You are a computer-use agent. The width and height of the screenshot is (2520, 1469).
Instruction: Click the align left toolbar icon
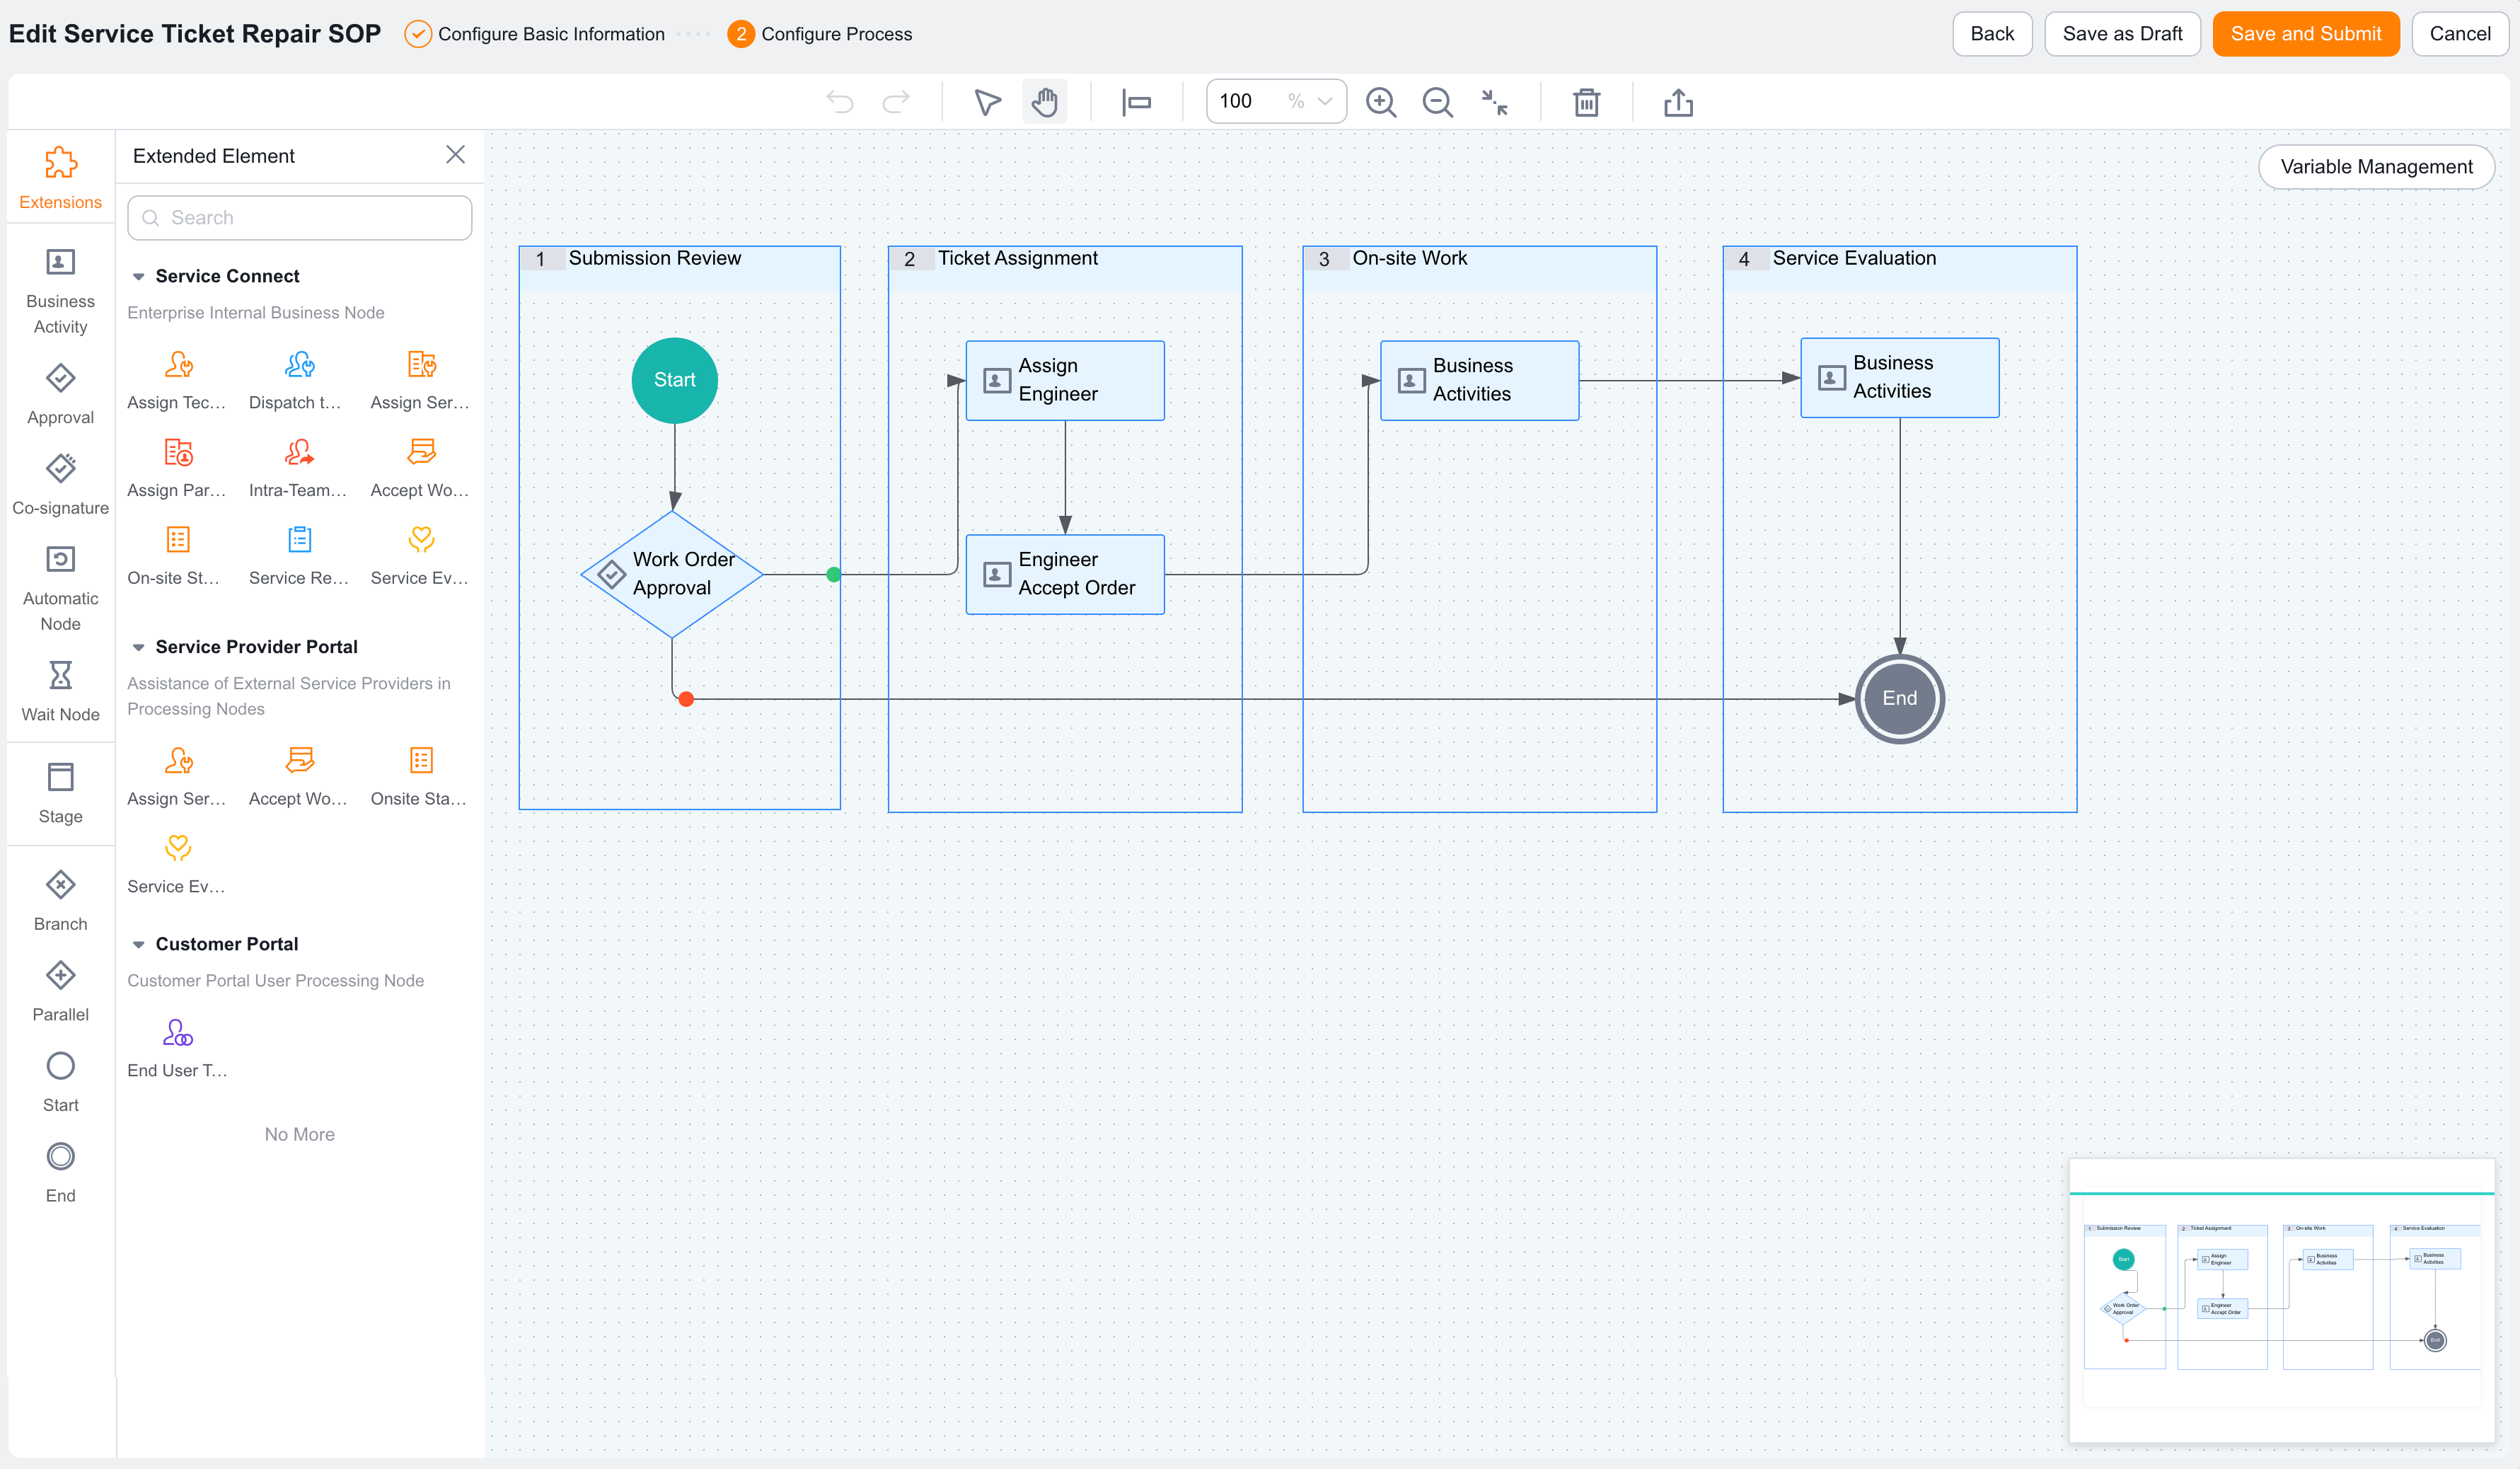pyautogui.click(x=1137, y=102)
